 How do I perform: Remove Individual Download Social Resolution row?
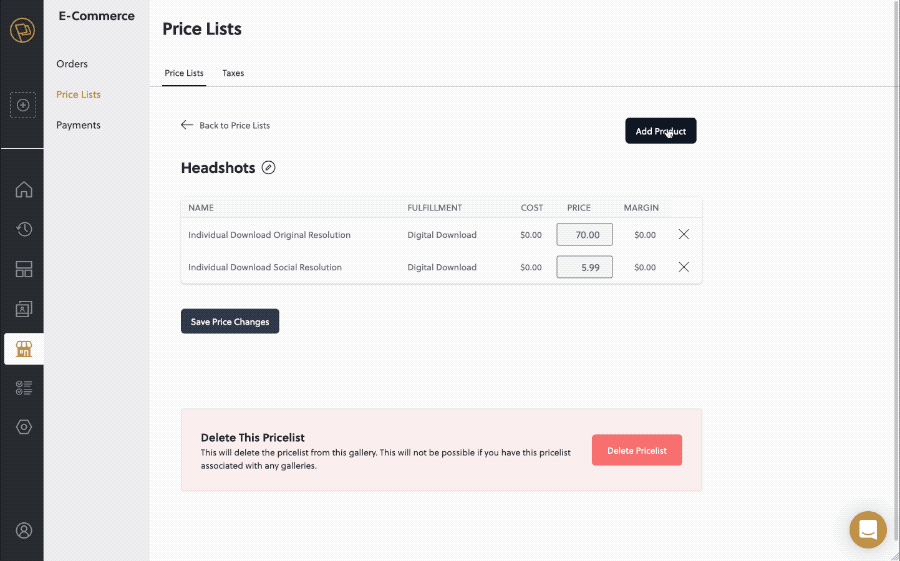[684, 267]
